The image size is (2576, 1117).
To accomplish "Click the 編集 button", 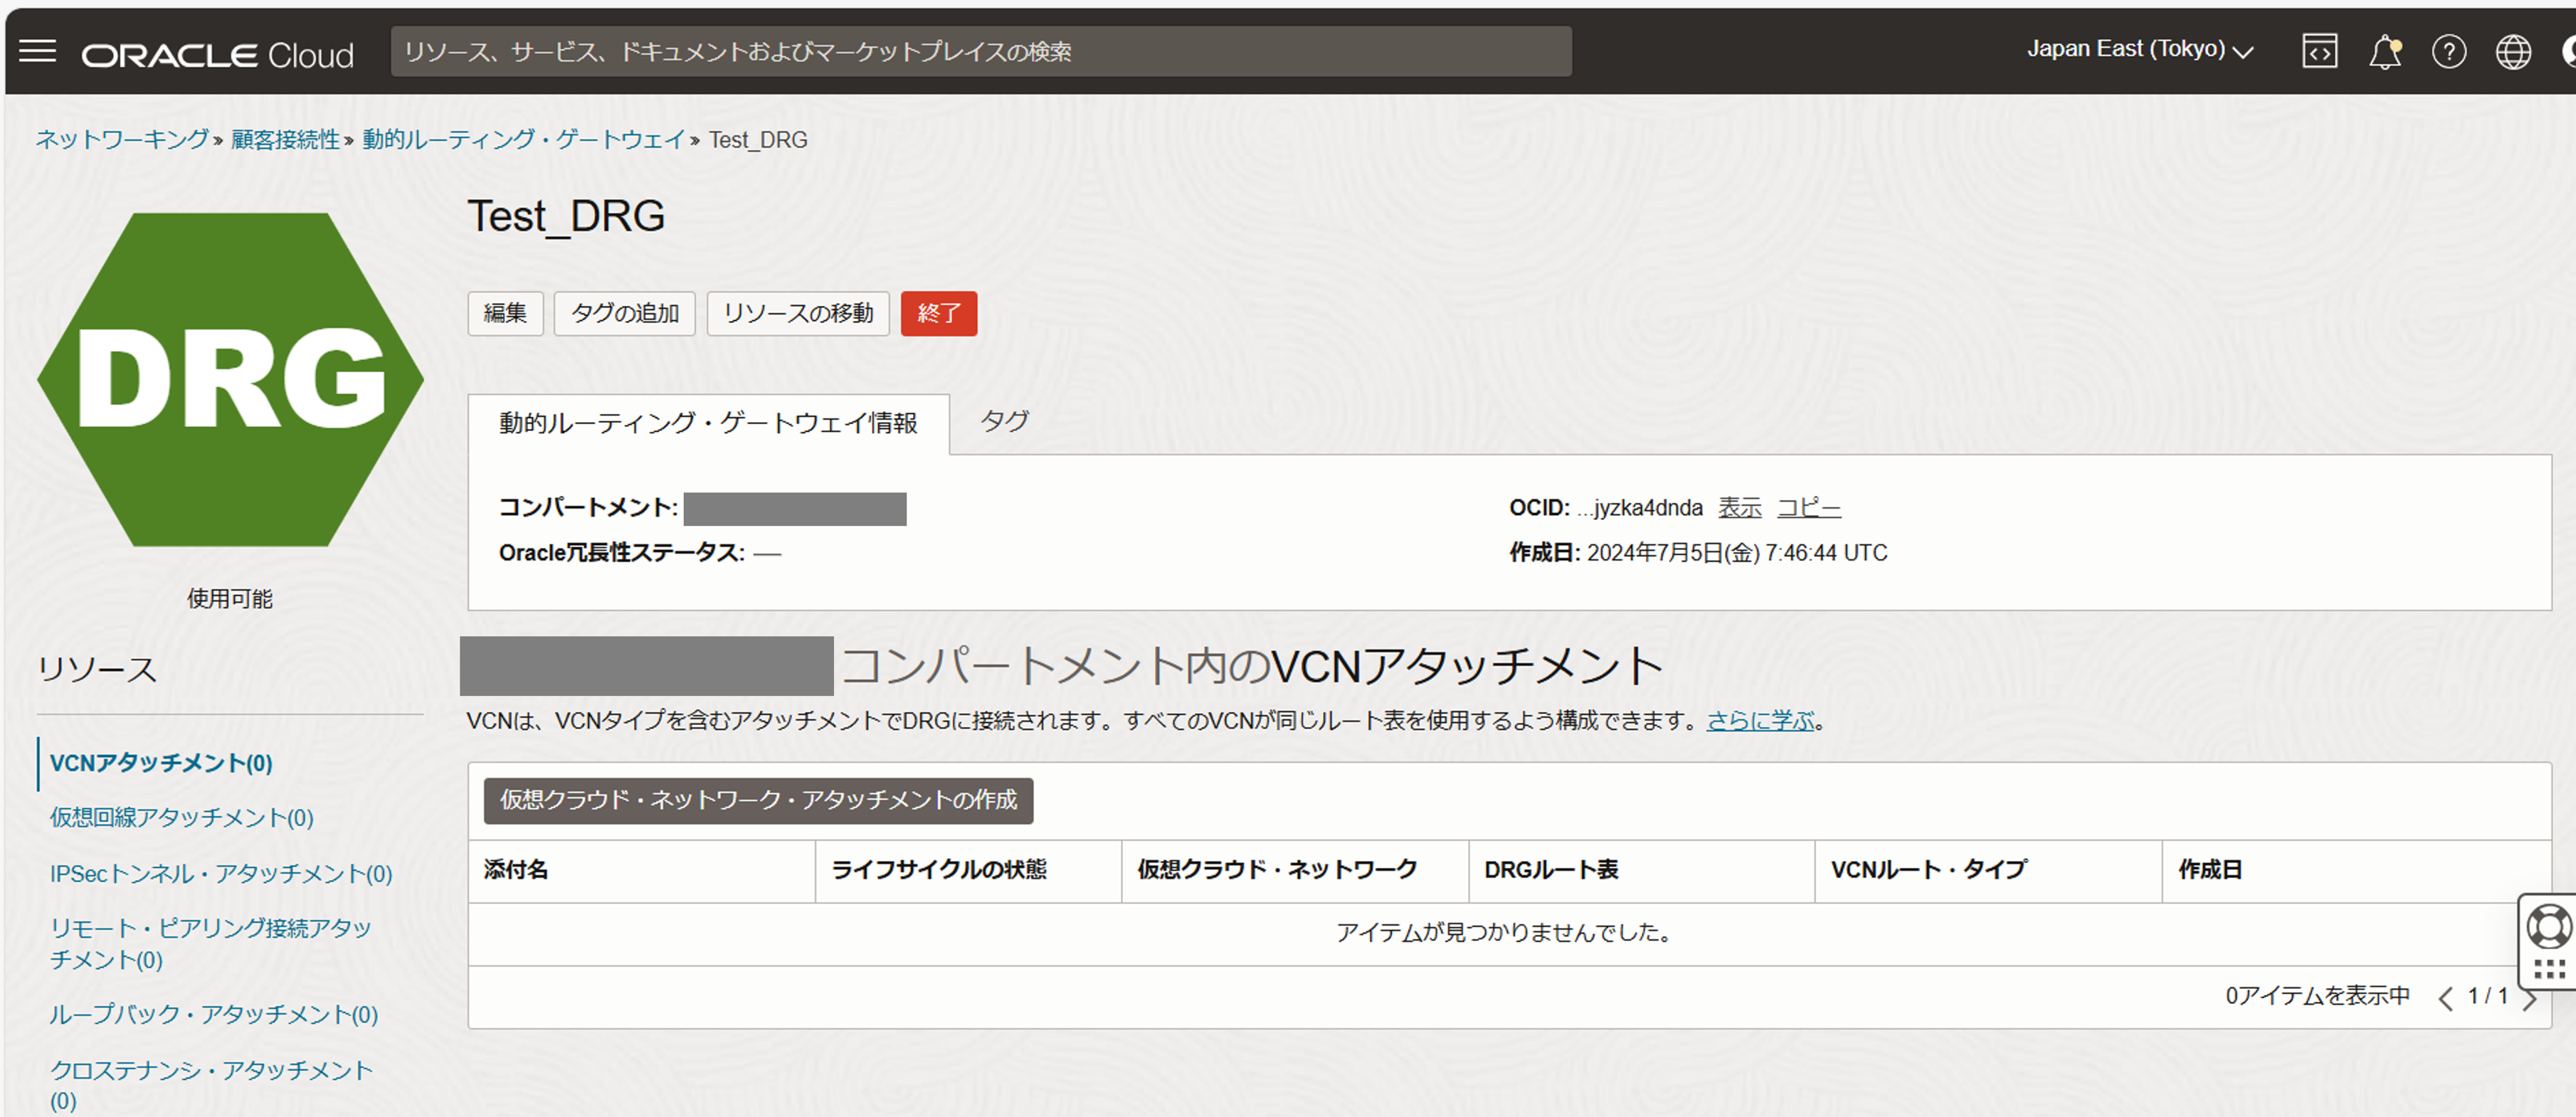I will click(505, 313).
